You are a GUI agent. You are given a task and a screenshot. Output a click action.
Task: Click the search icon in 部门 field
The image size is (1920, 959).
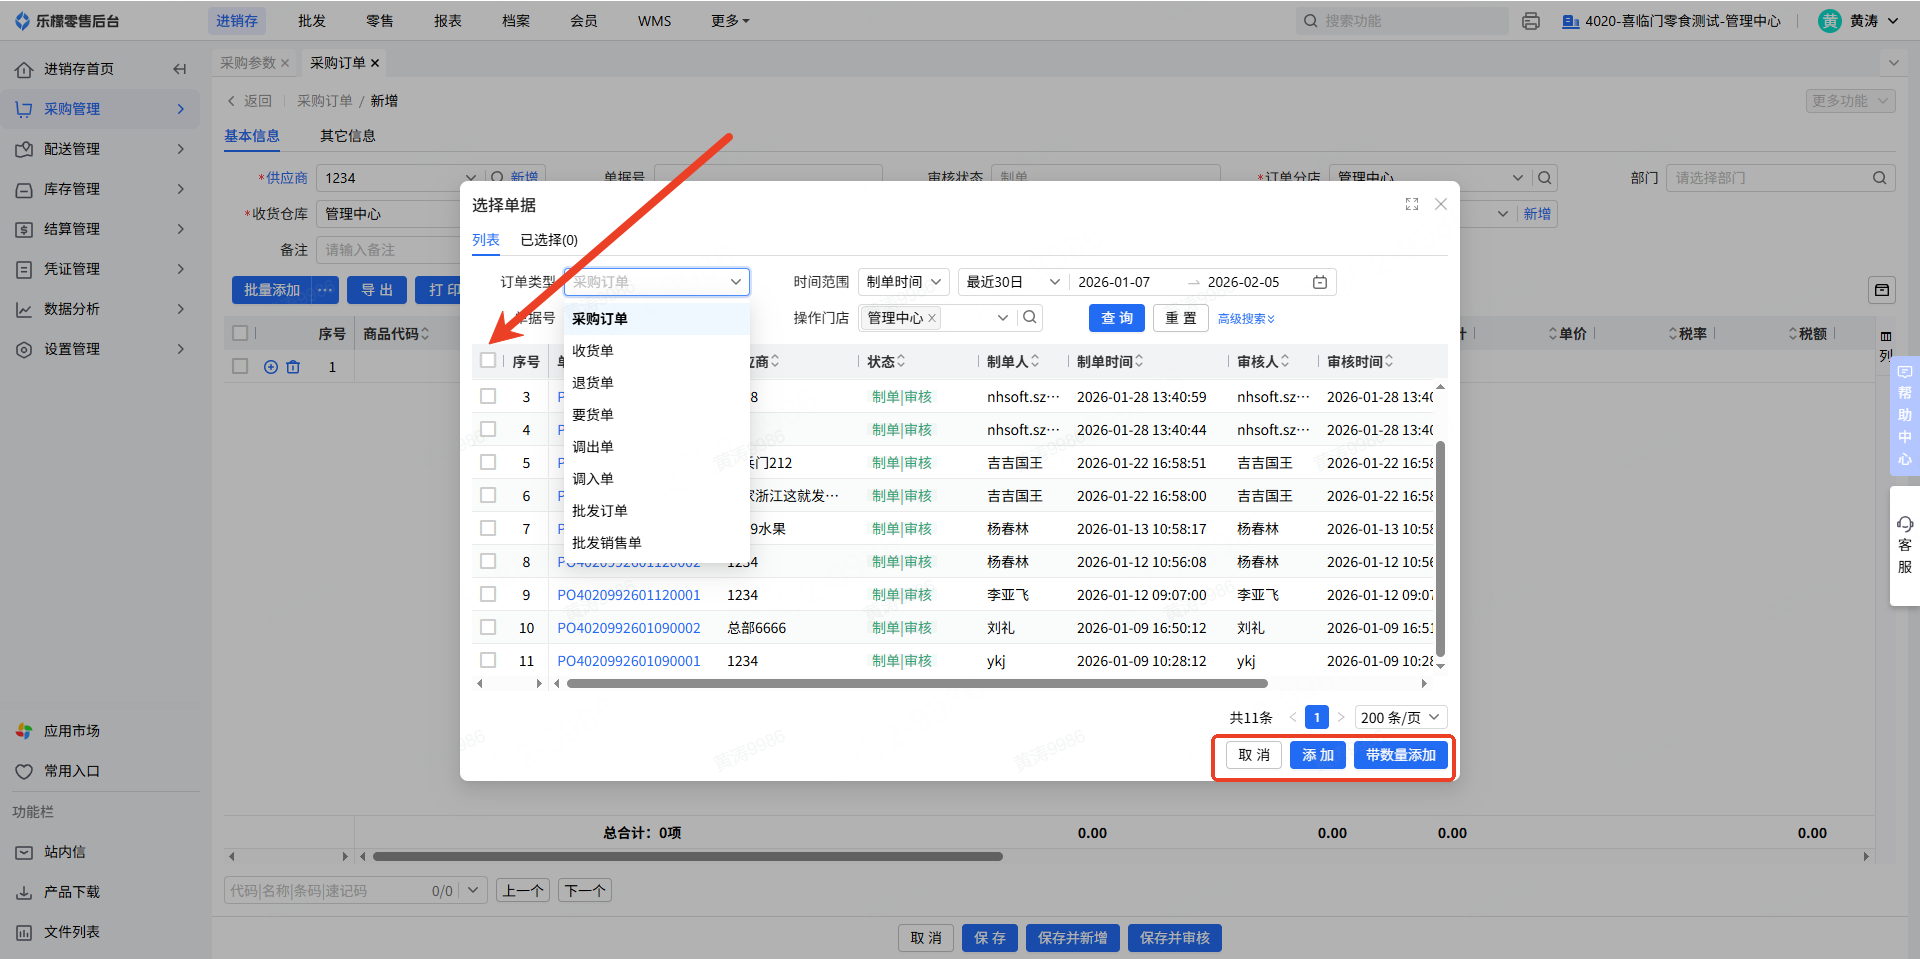point(1880,178)
